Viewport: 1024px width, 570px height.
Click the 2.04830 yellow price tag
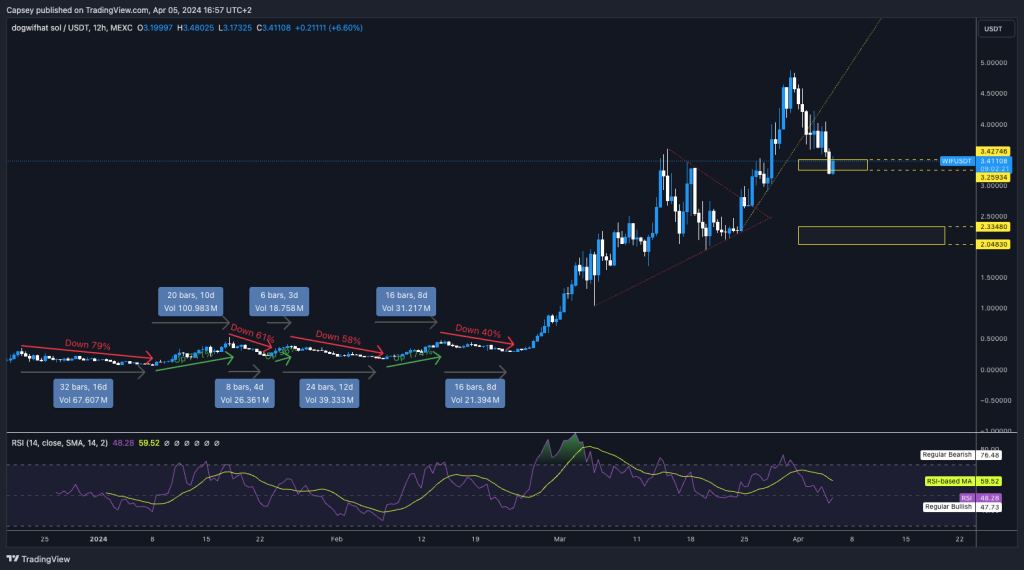[x=993, y=244]
